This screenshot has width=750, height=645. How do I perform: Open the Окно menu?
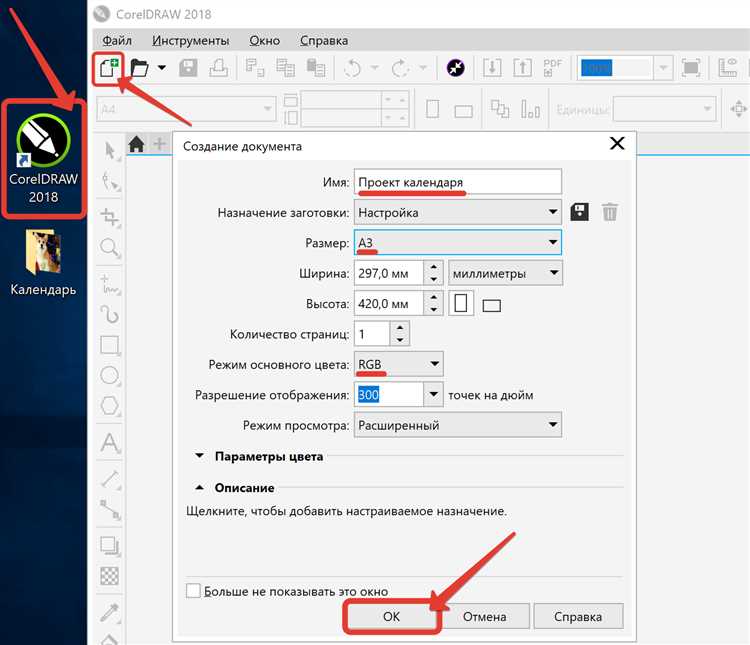265,41
